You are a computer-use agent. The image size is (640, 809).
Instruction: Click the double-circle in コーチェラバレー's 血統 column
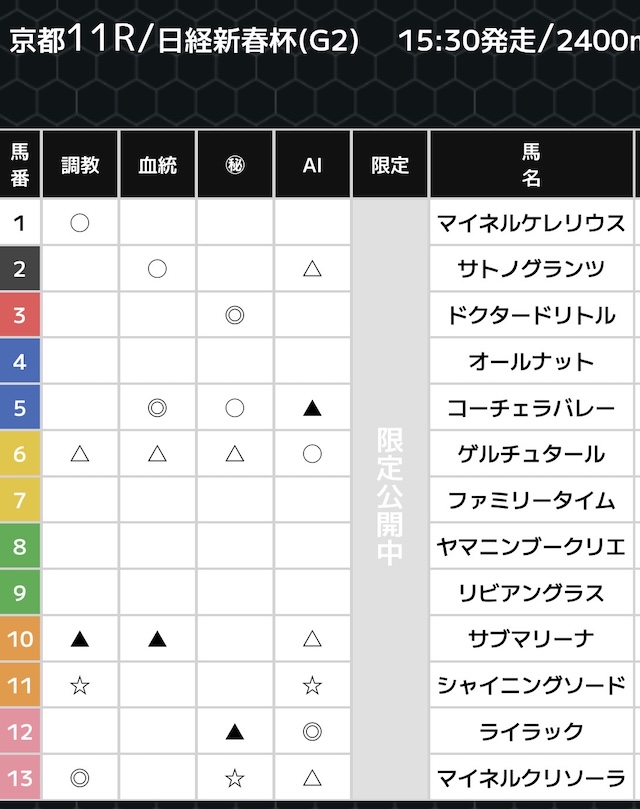[157, 408]
